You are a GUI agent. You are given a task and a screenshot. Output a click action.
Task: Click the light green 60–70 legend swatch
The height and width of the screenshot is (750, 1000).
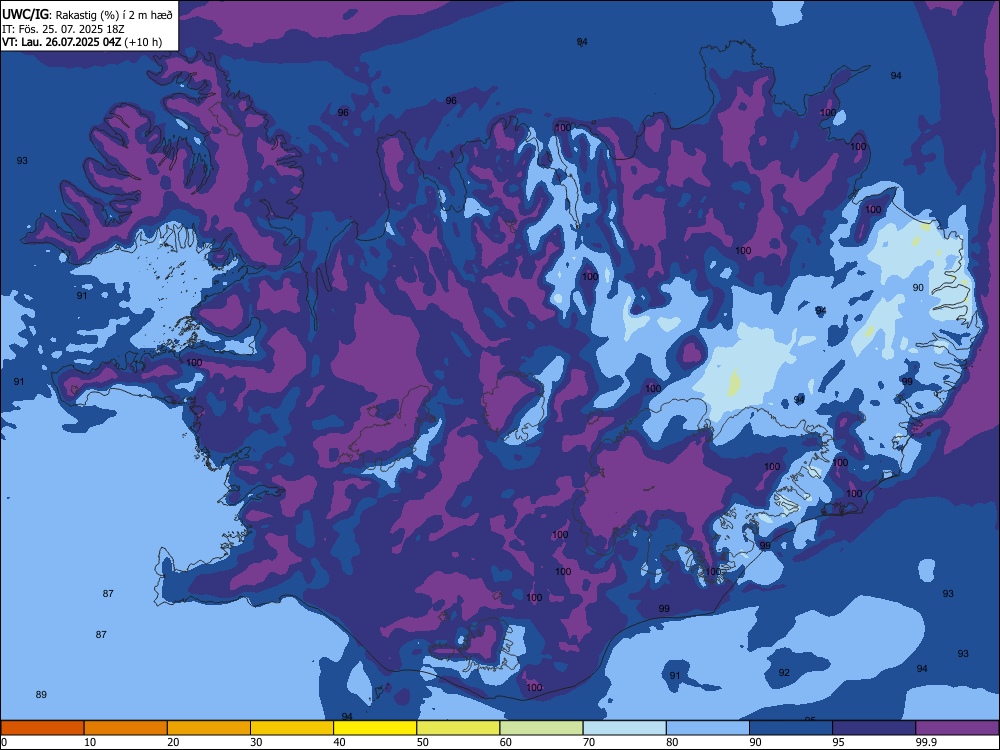541,728
